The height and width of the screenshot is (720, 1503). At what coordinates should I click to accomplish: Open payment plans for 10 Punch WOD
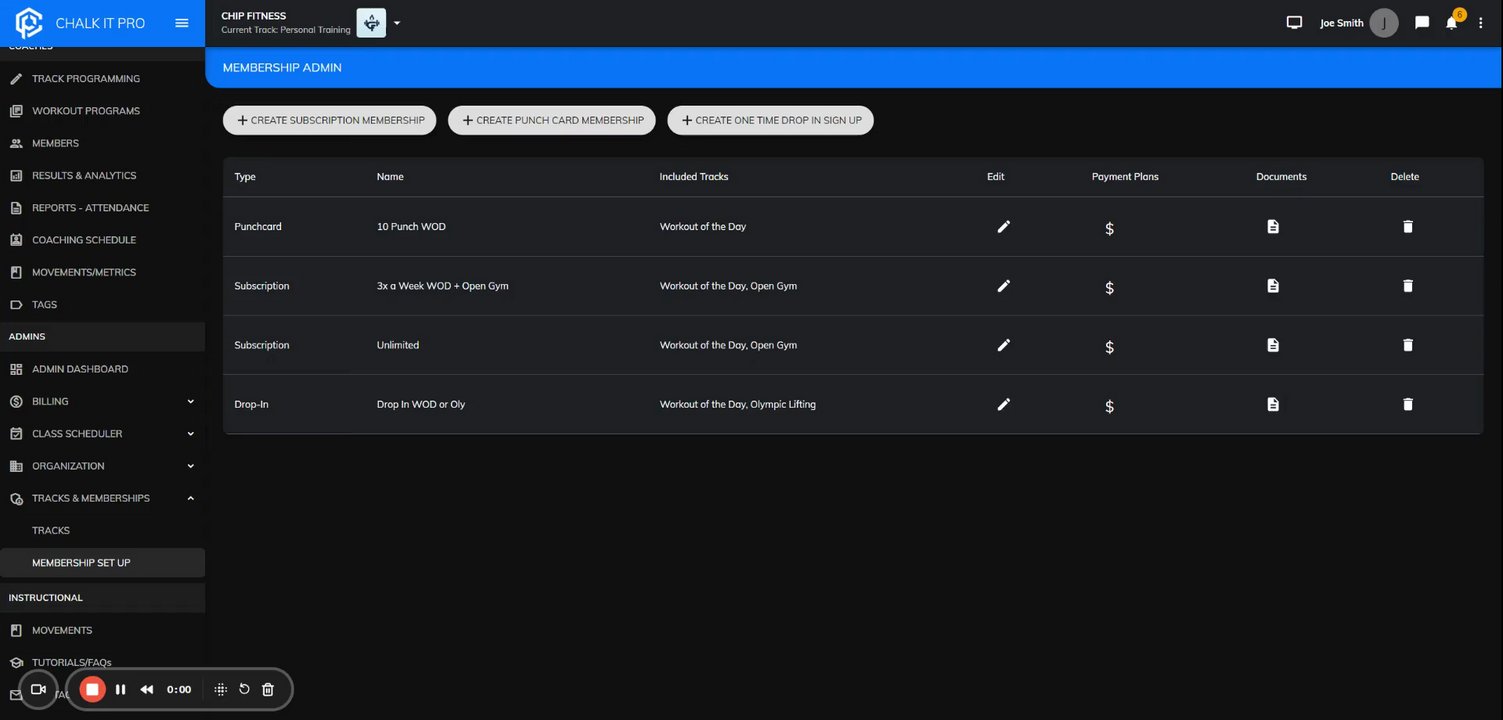pos(1109,228)
